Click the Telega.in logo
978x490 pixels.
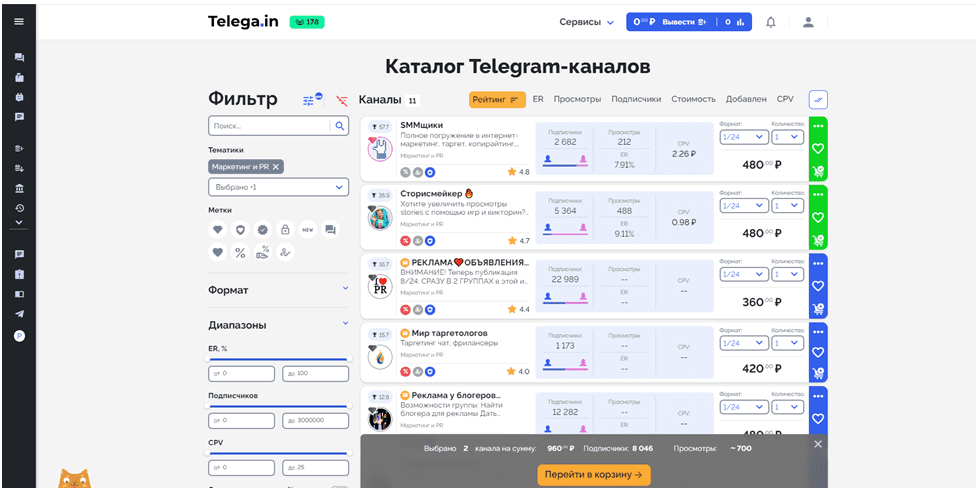(243, 22)
